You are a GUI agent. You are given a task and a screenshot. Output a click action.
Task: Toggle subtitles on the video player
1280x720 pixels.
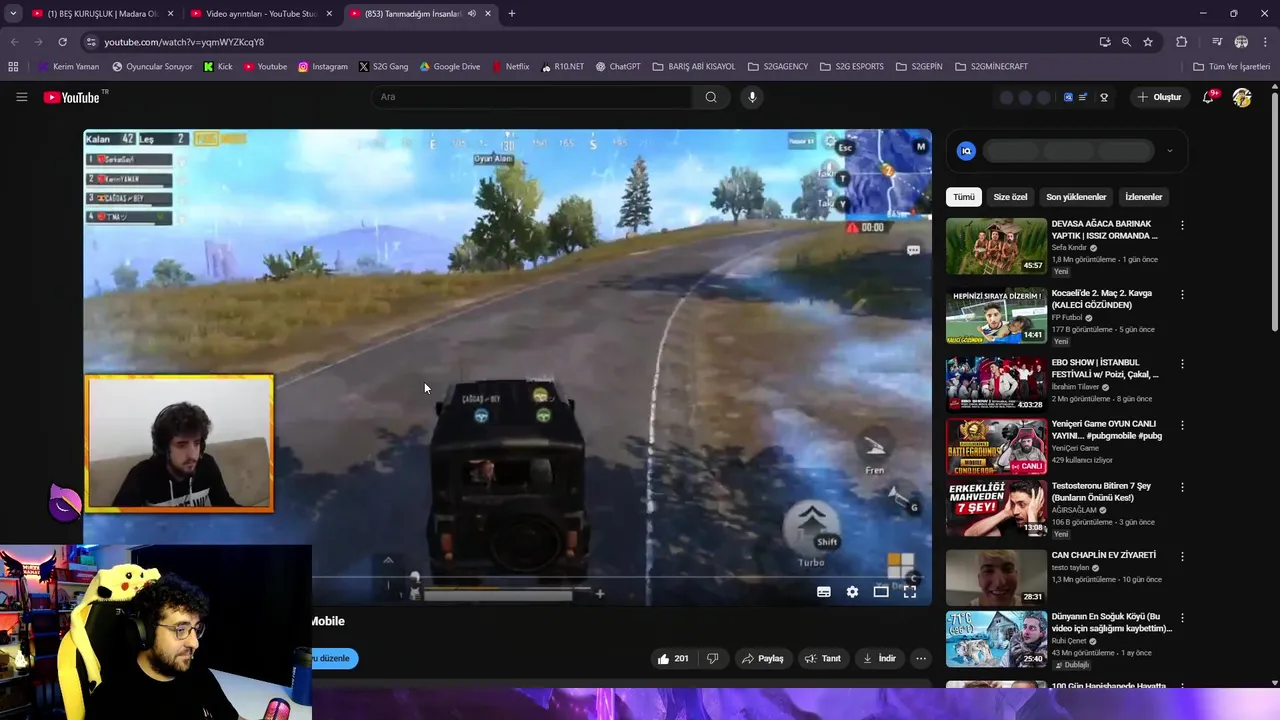coord(824,592)
